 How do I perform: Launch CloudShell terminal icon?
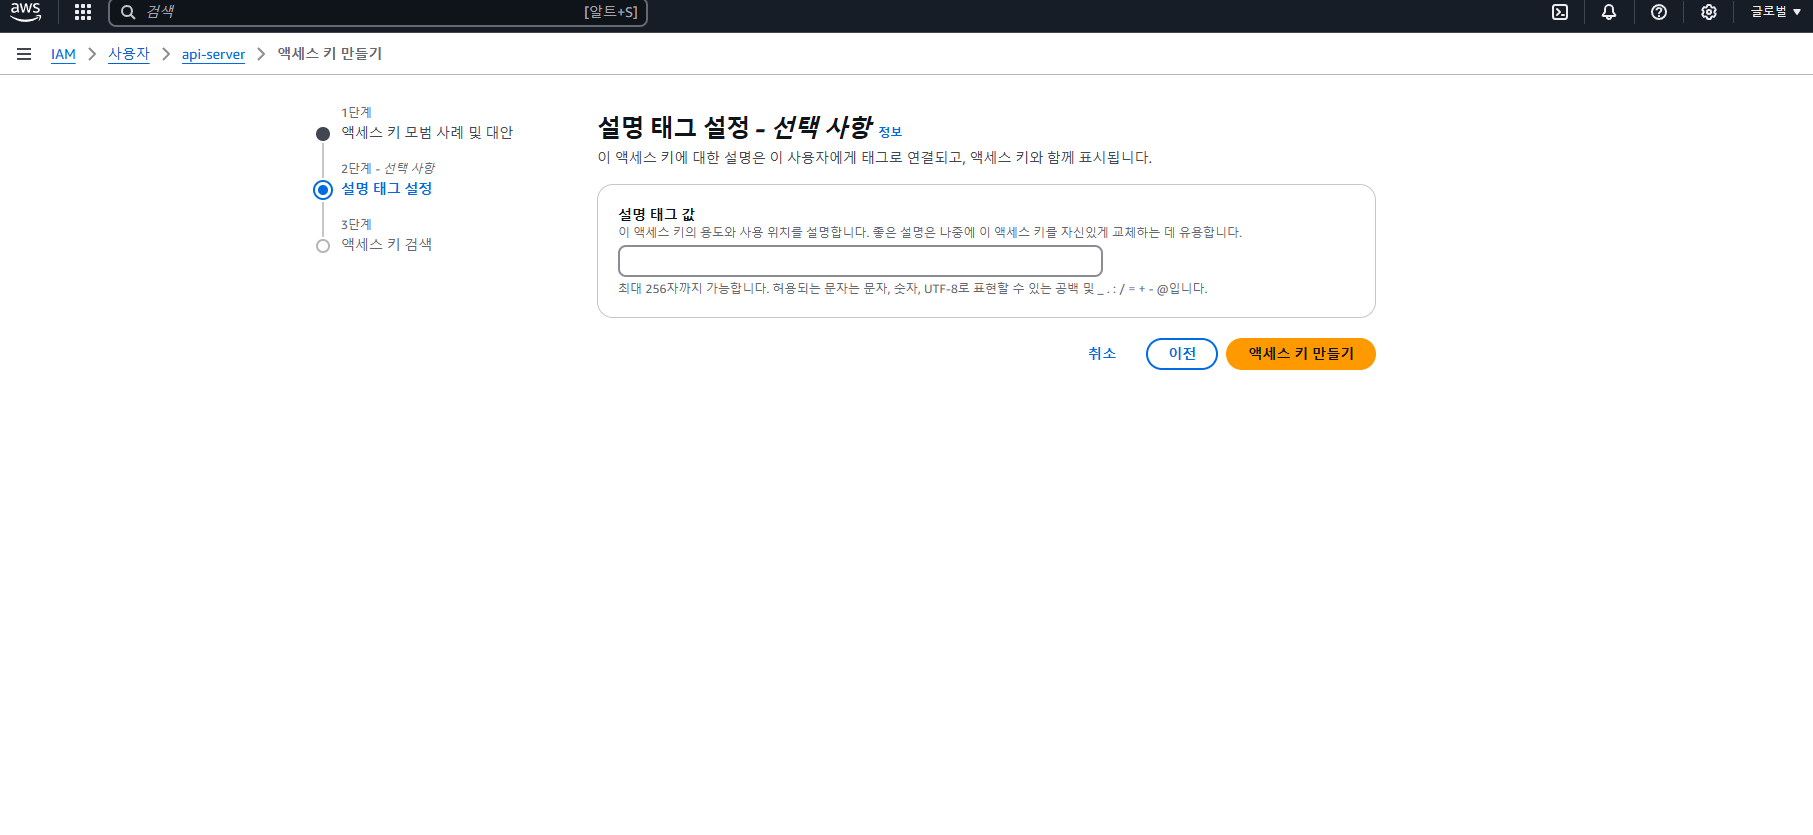1560,12
